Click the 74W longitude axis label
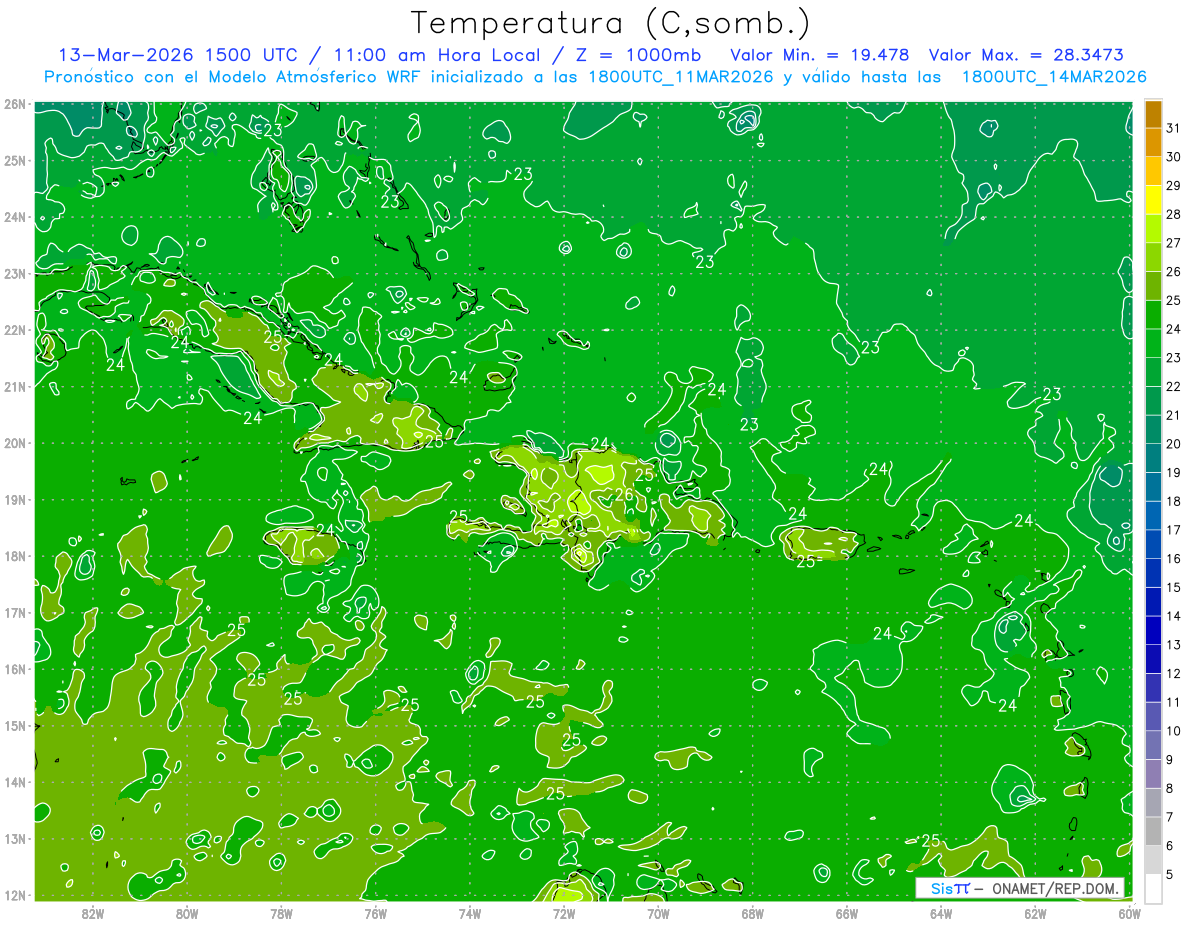Viewport: 1200px width, 927px height. click(x=470, y=913)
